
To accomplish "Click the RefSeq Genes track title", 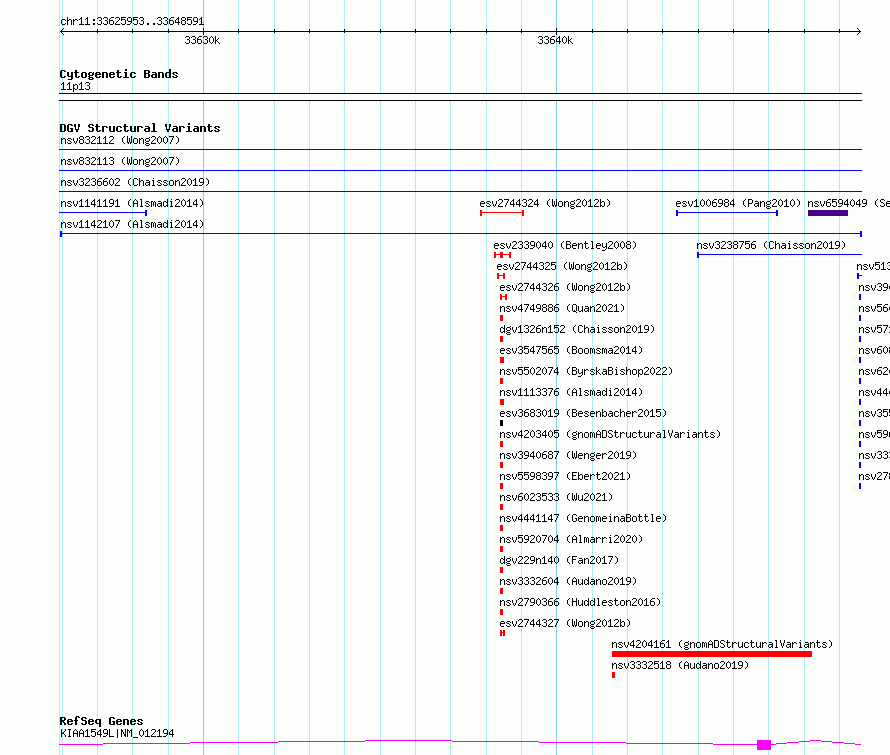I will coord(101,721).
